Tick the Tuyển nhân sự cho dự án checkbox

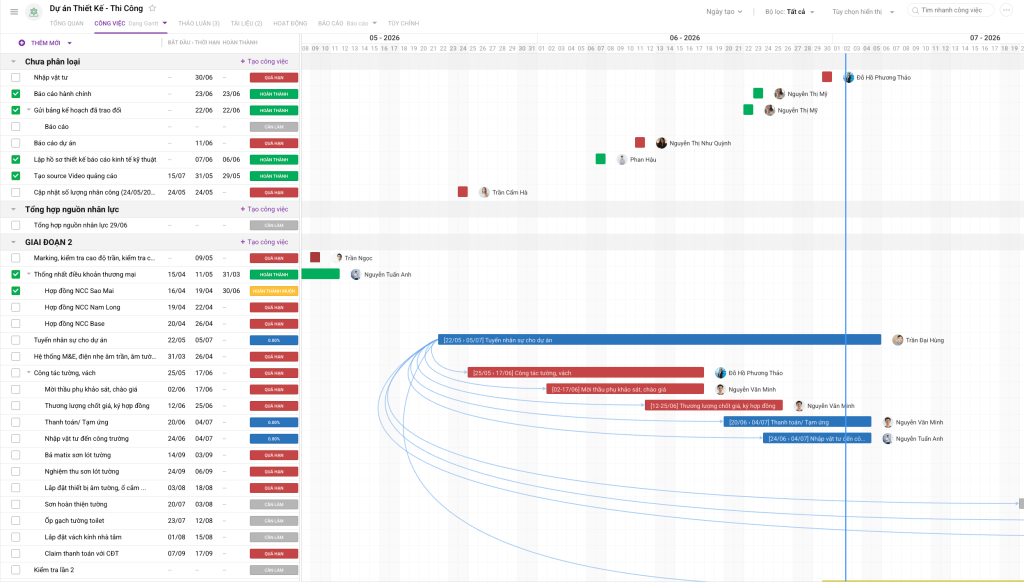16,340
